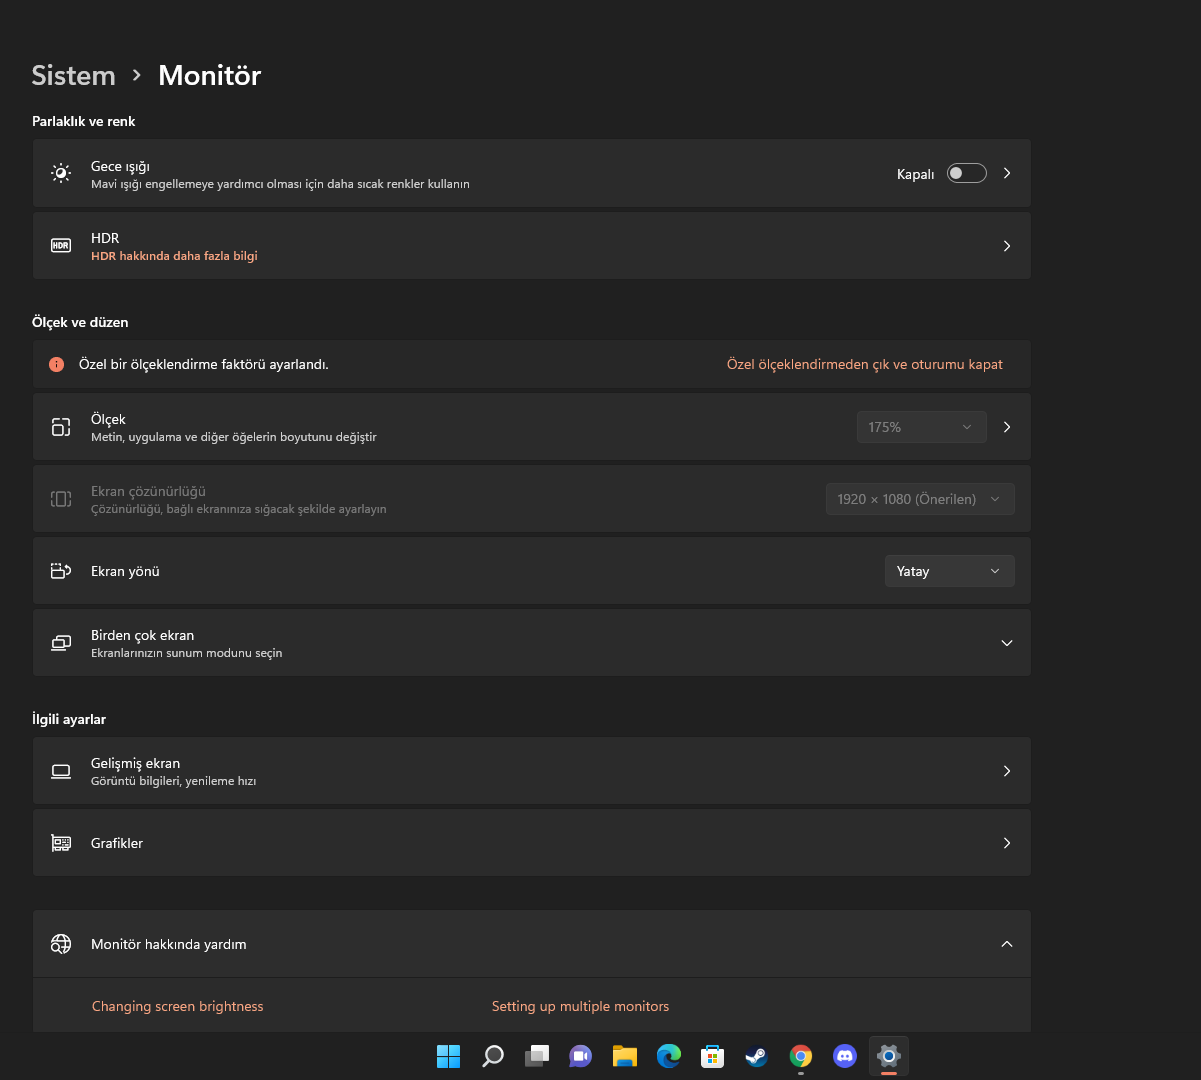Click the Kapalı status label
Image resolution: width=1201 pixels, height=1080 pixels.
(x=915, y=174)
